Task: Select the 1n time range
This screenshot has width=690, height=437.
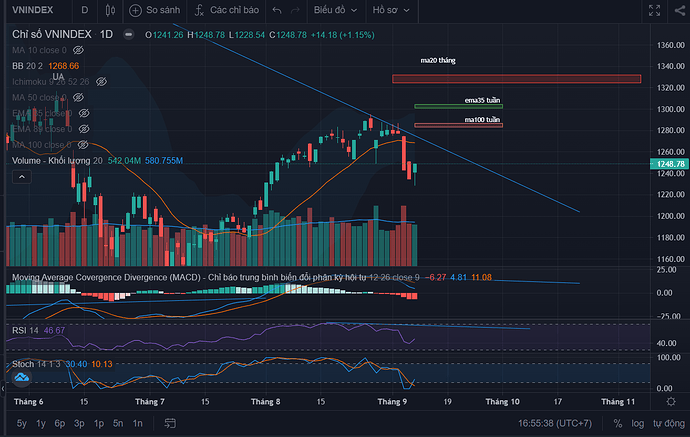Action: (x=137, y=423)
